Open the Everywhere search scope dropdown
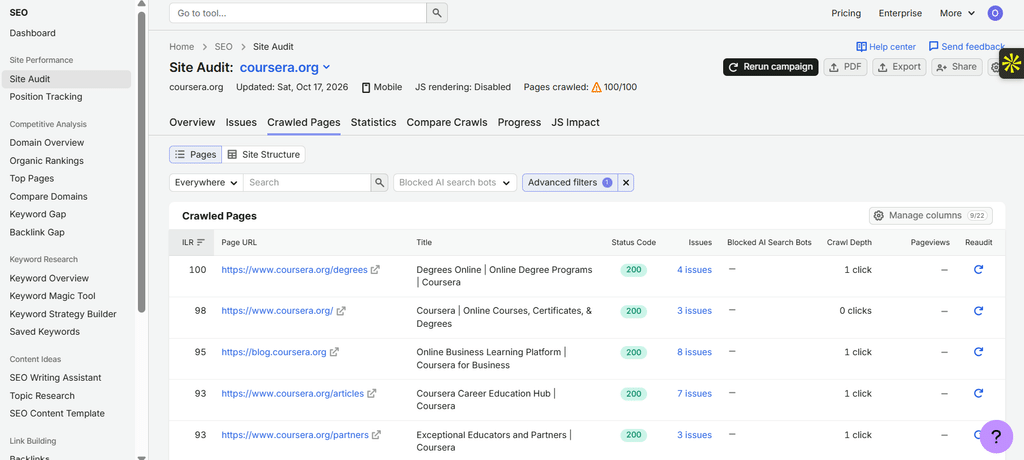 point(206,182)
